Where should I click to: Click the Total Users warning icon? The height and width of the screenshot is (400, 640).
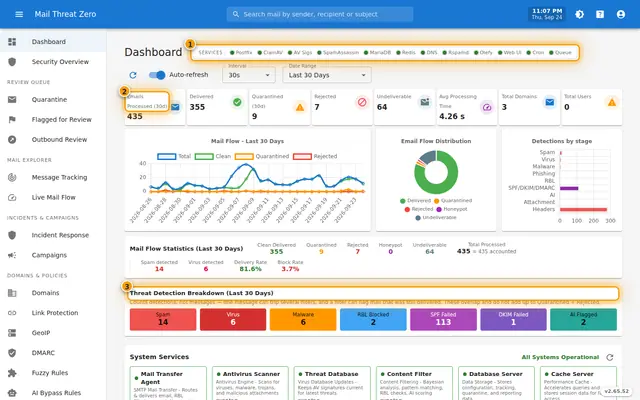pos(612,102)
